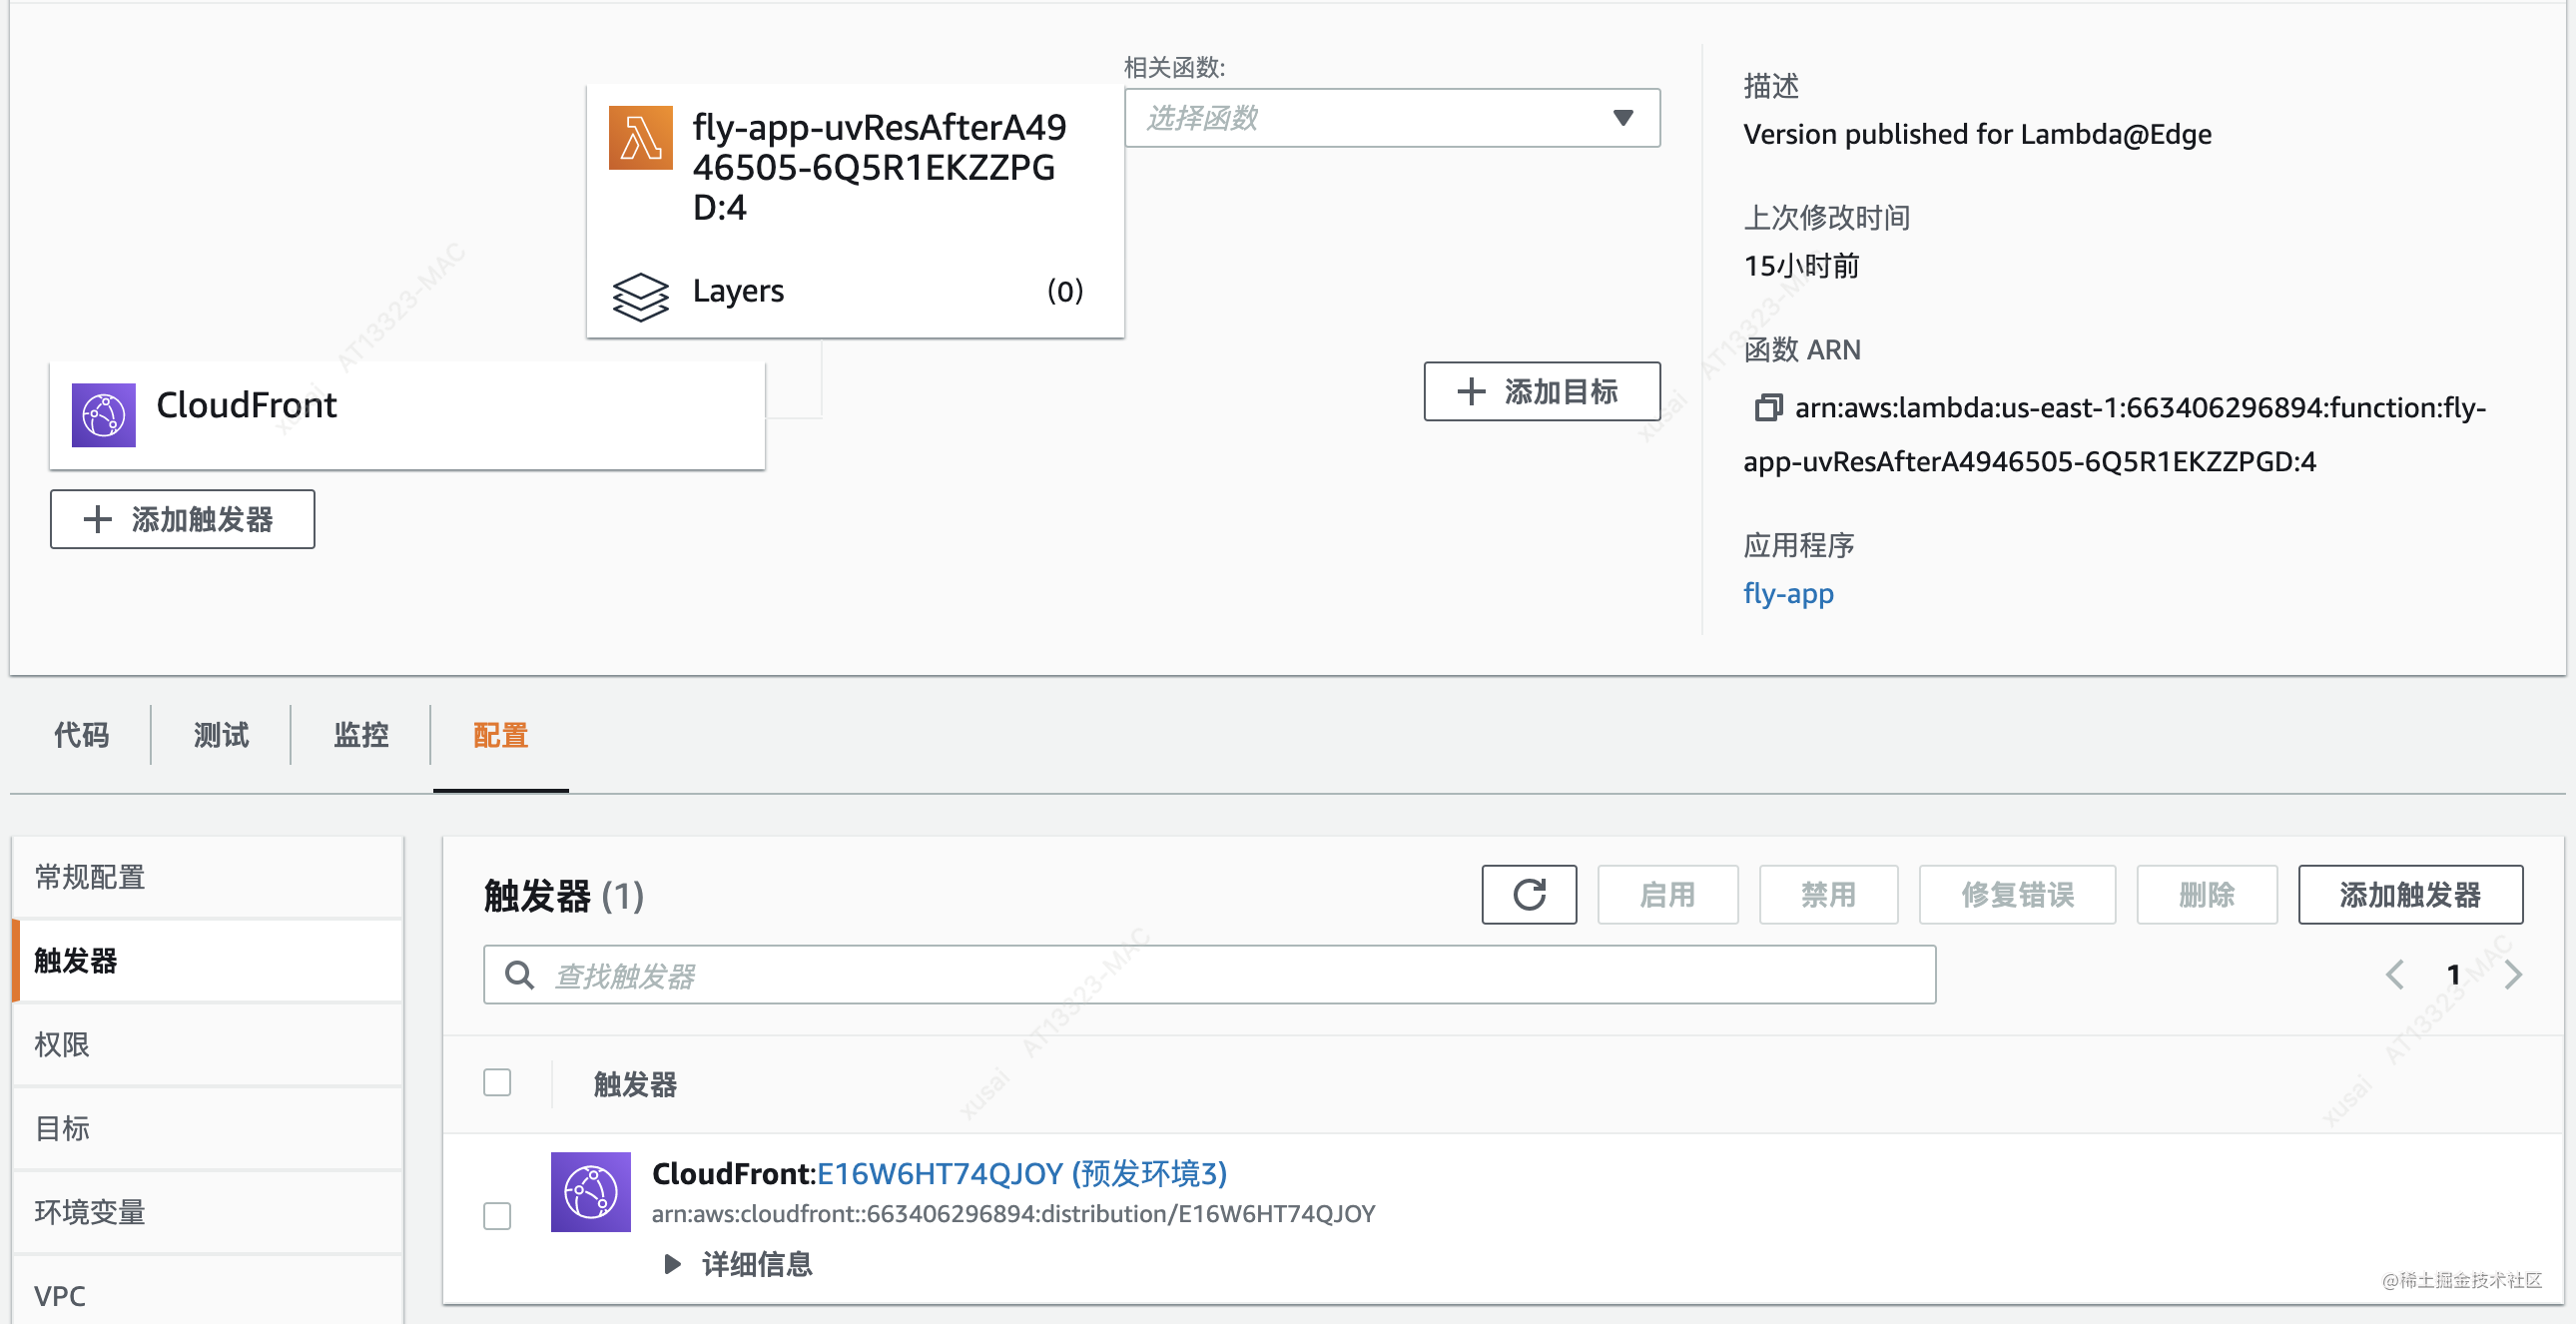Click 添加触发器 in the triggers panel header
Screen dimensions: 2576x1324
(2410, 894)
